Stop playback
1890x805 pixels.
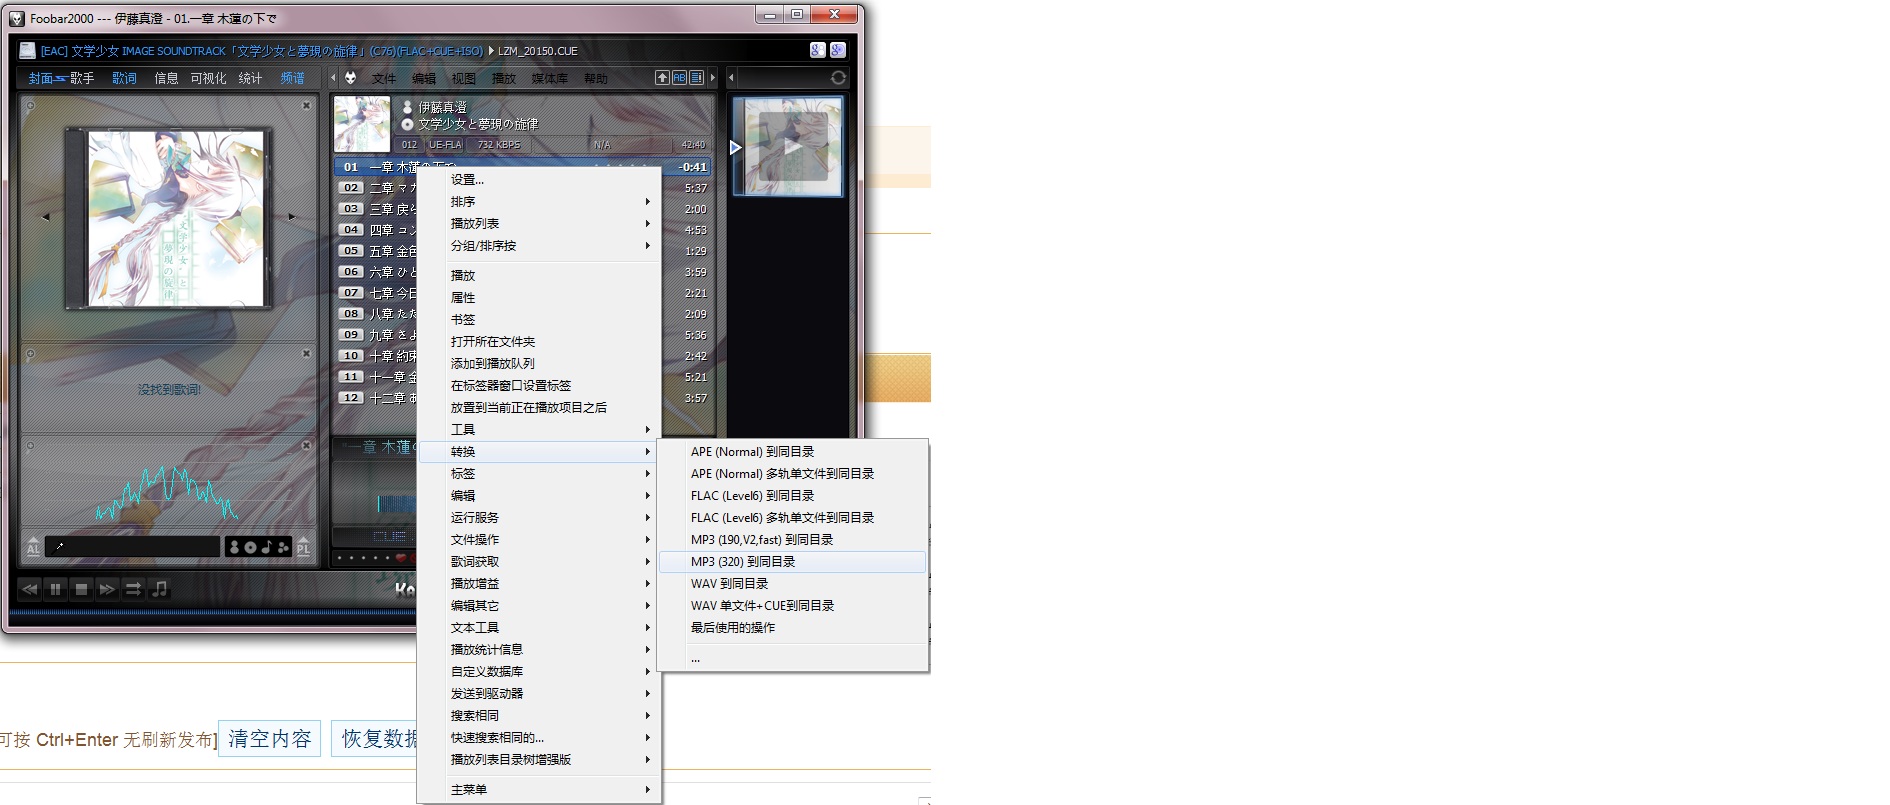click(x=82, y=589)
